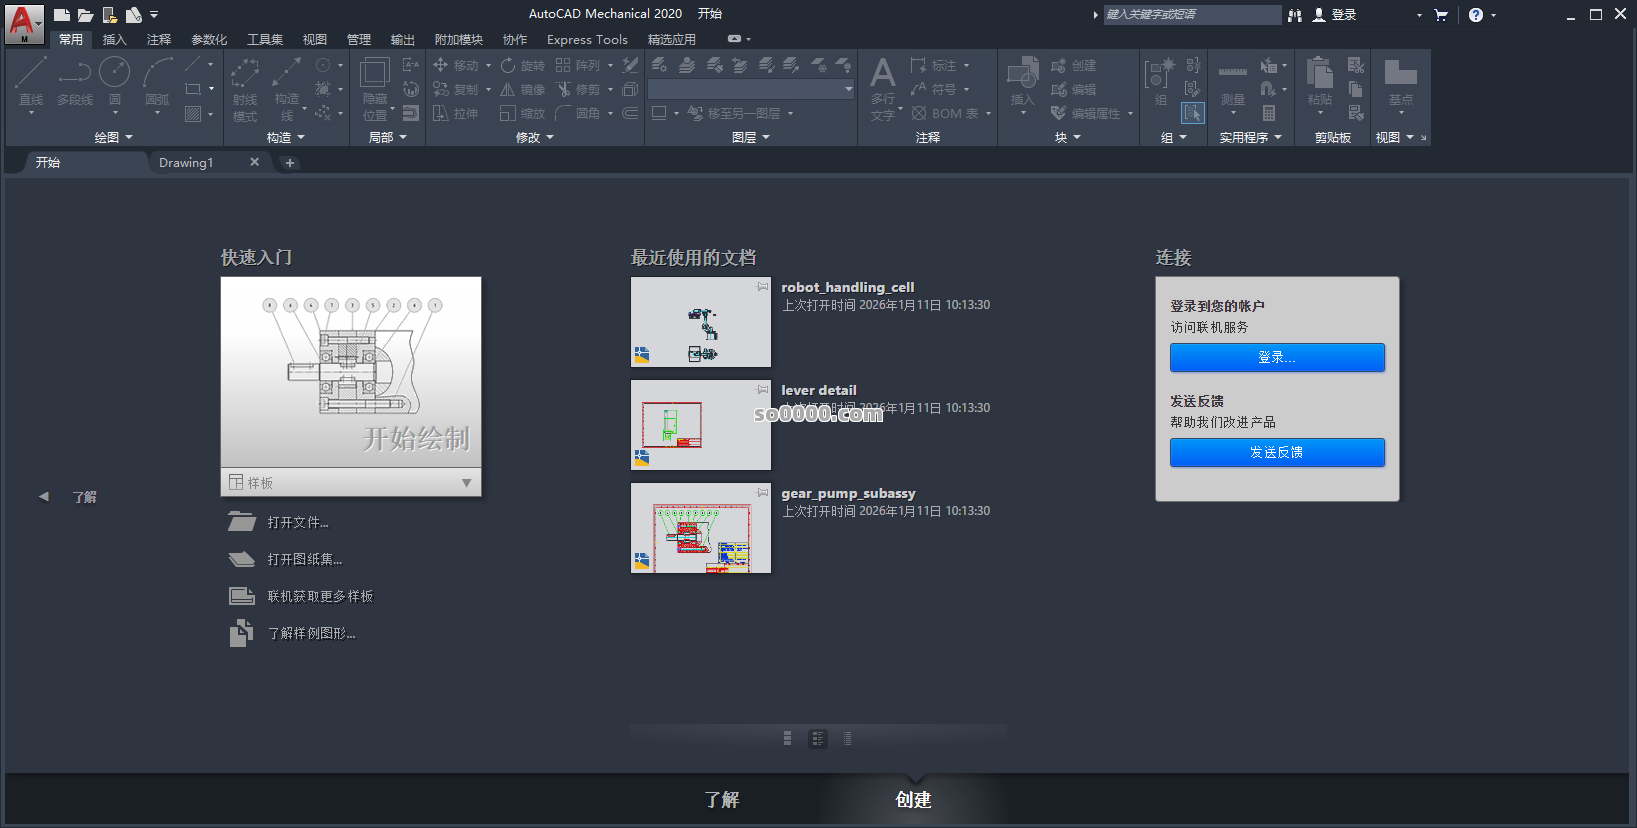Toggle the pin on gear_pump_subassy document
1637x828 pixels.
763,493
